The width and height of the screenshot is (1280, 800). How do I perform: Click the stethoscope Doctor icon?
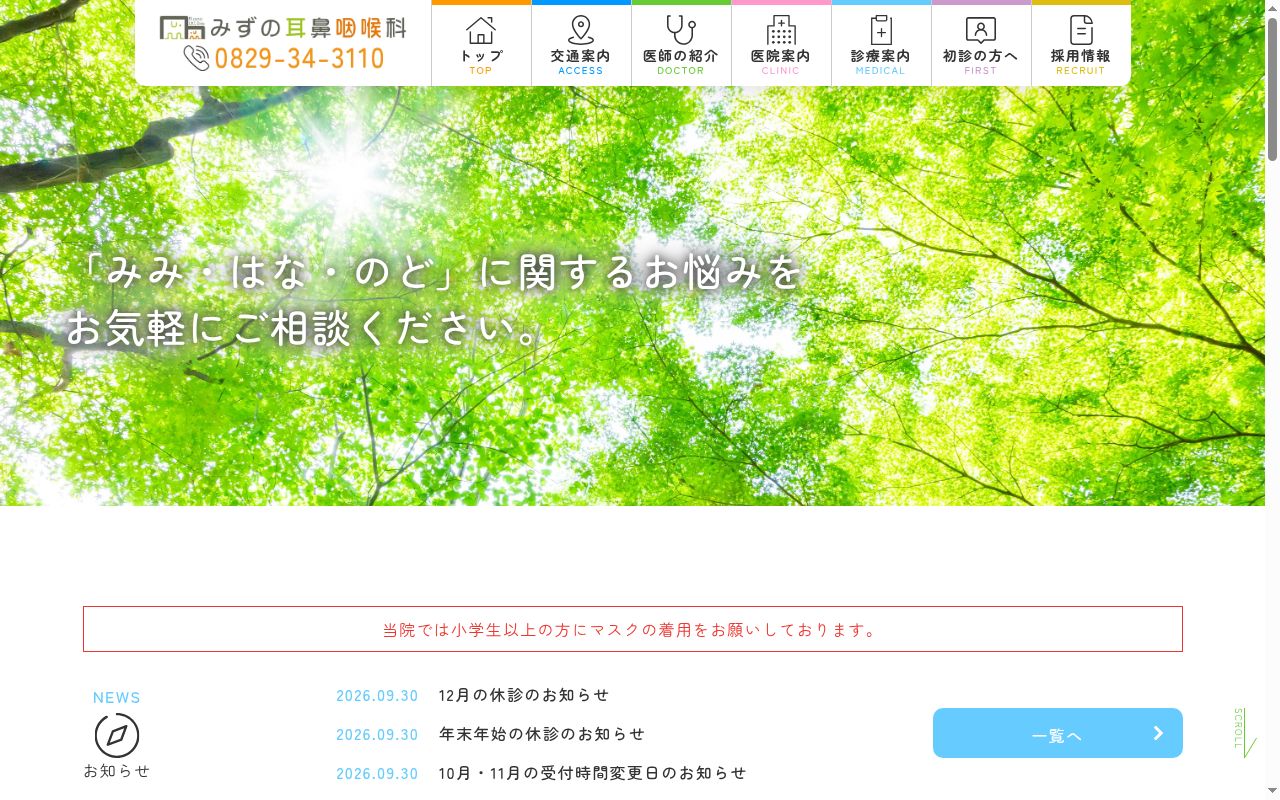point(681,30)
